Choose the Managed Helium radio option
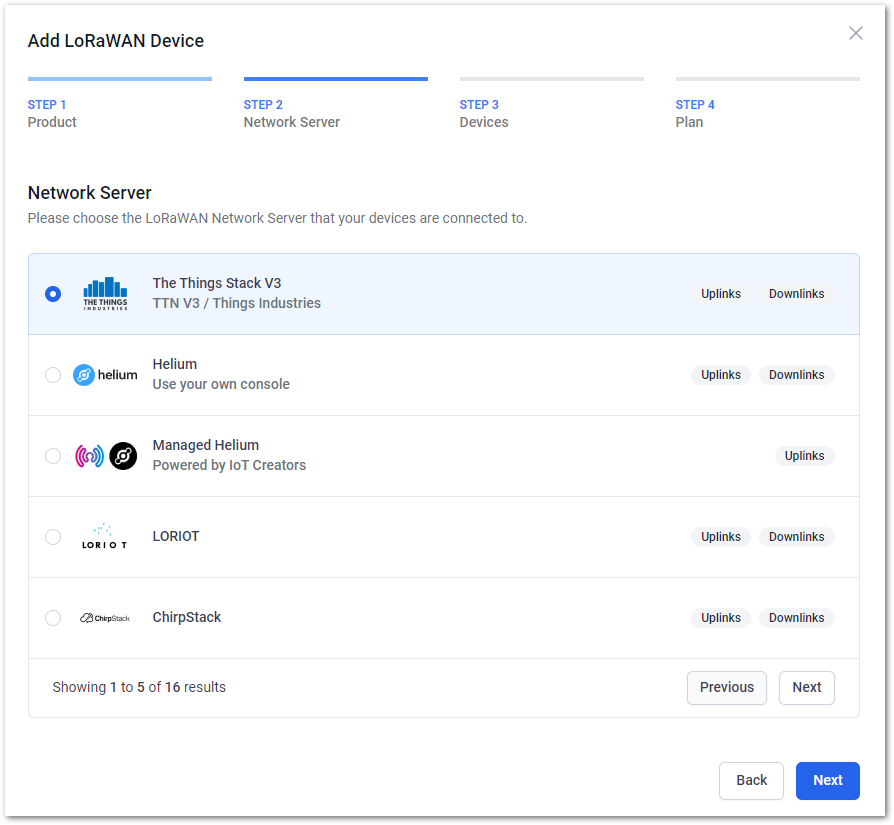The height and width of the screenshot is (825, 894). tap(53, 456)
